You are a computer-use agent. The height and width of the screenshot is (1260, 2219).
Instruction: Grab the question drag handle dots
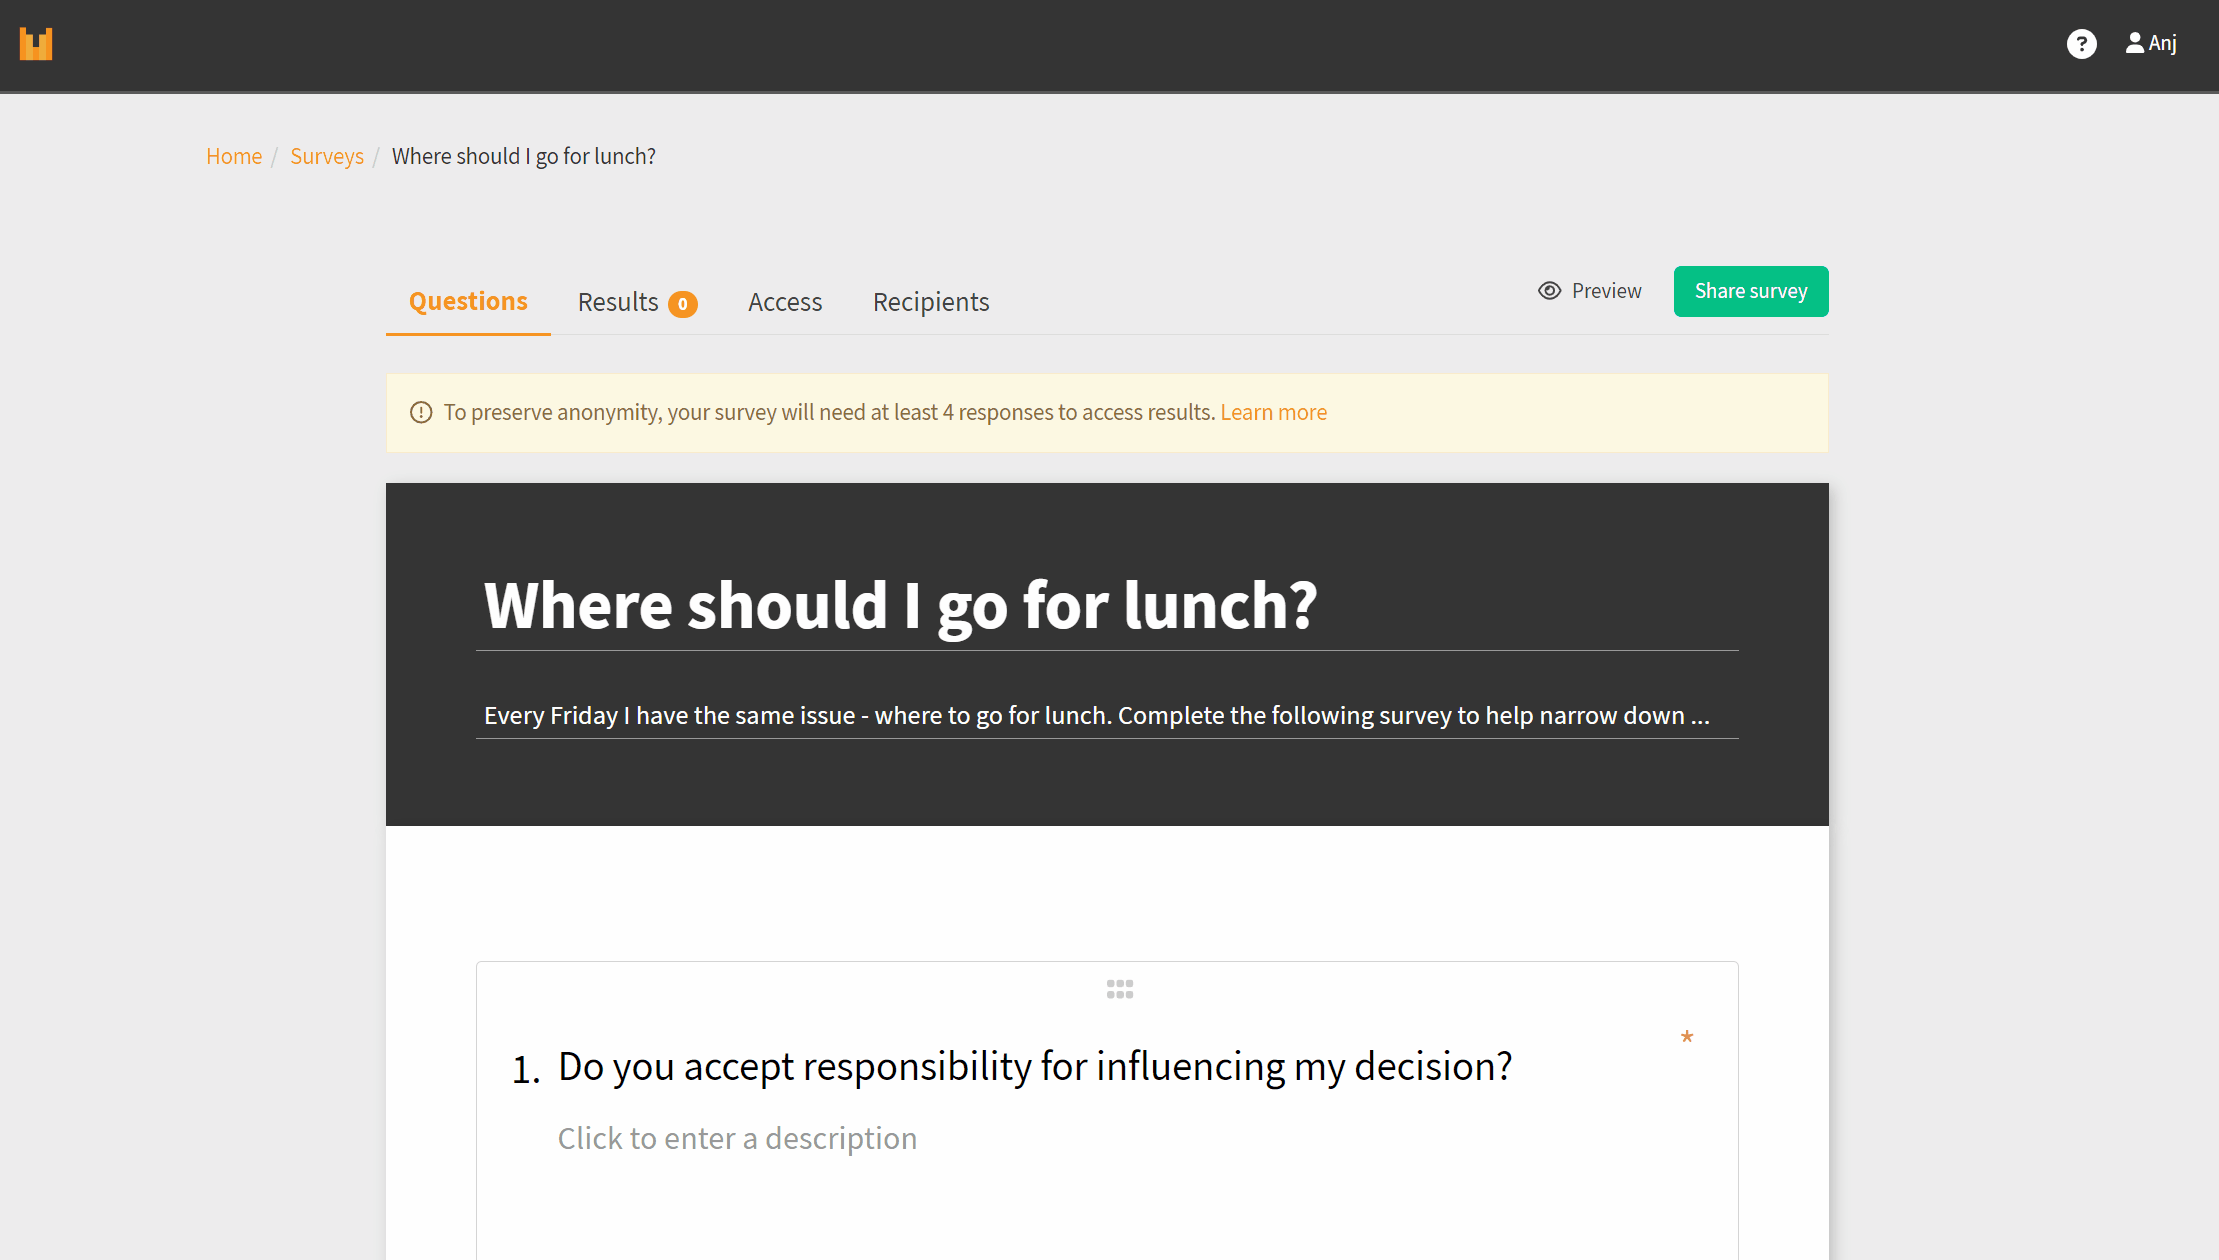tap(1120, 989)
